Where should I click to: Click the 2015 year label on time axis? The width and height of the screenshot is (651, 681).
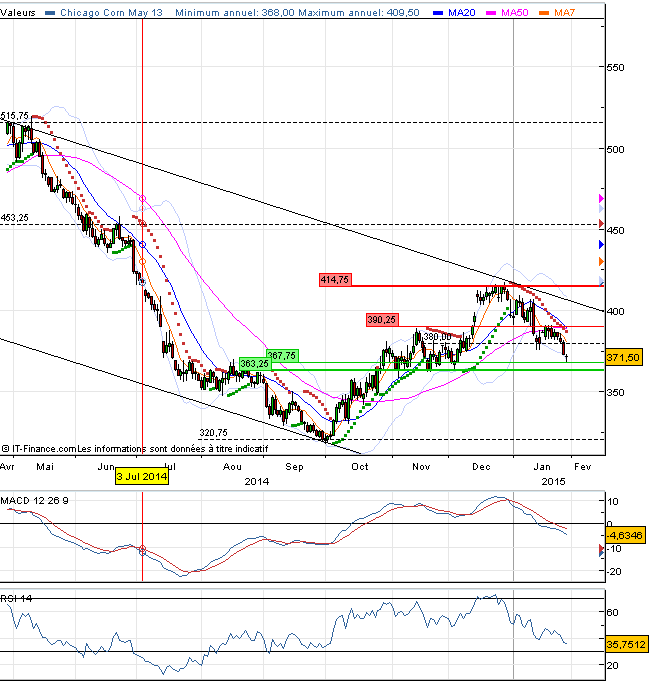point(554,482)
